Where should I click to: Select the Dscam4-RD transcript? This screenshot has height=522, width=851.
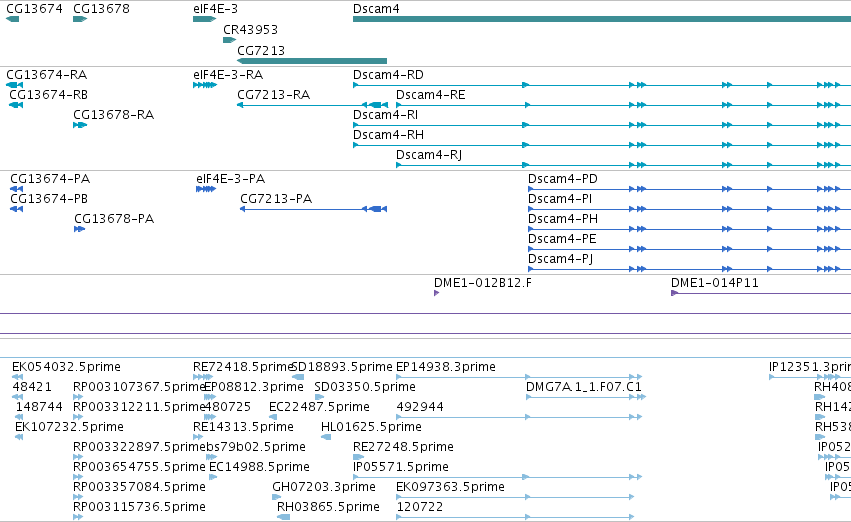(x=602, y=85)
